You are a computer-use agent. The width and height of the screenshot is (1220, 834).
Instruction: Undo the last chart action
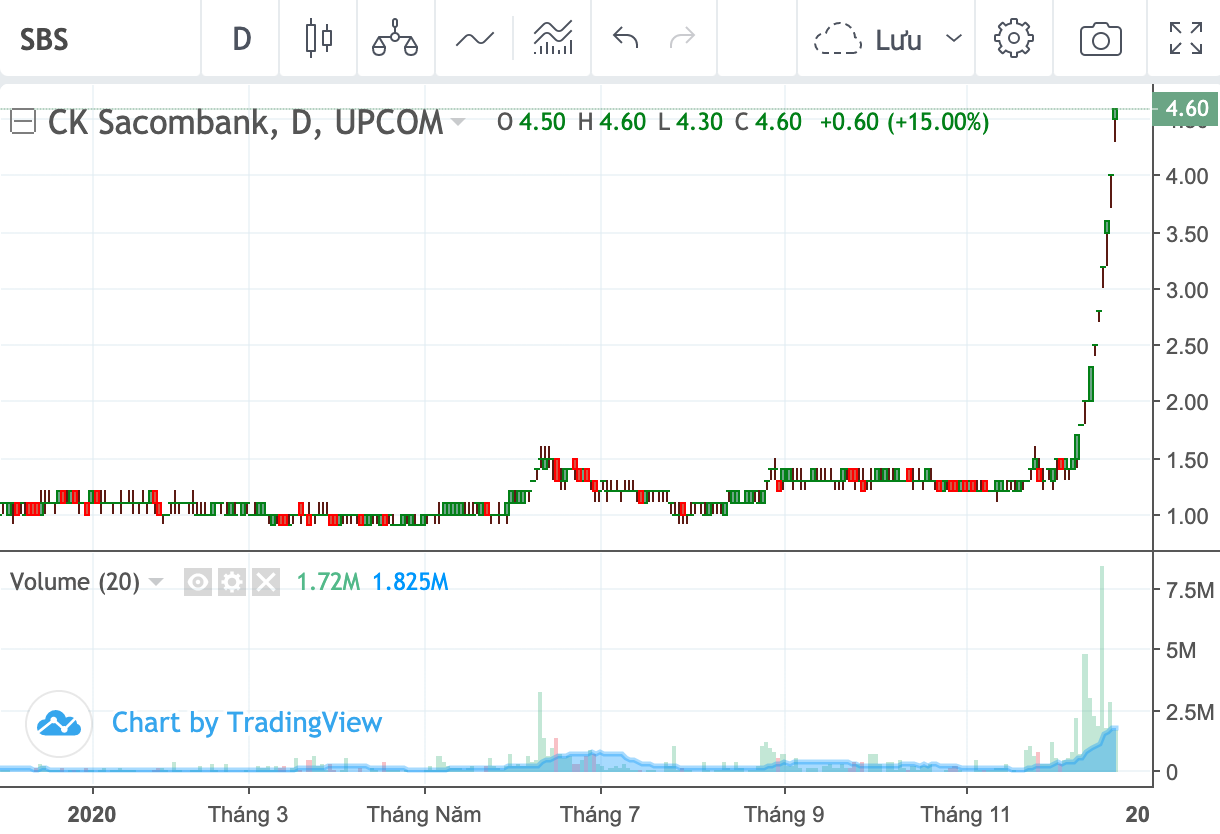click(x=626, y=40)
